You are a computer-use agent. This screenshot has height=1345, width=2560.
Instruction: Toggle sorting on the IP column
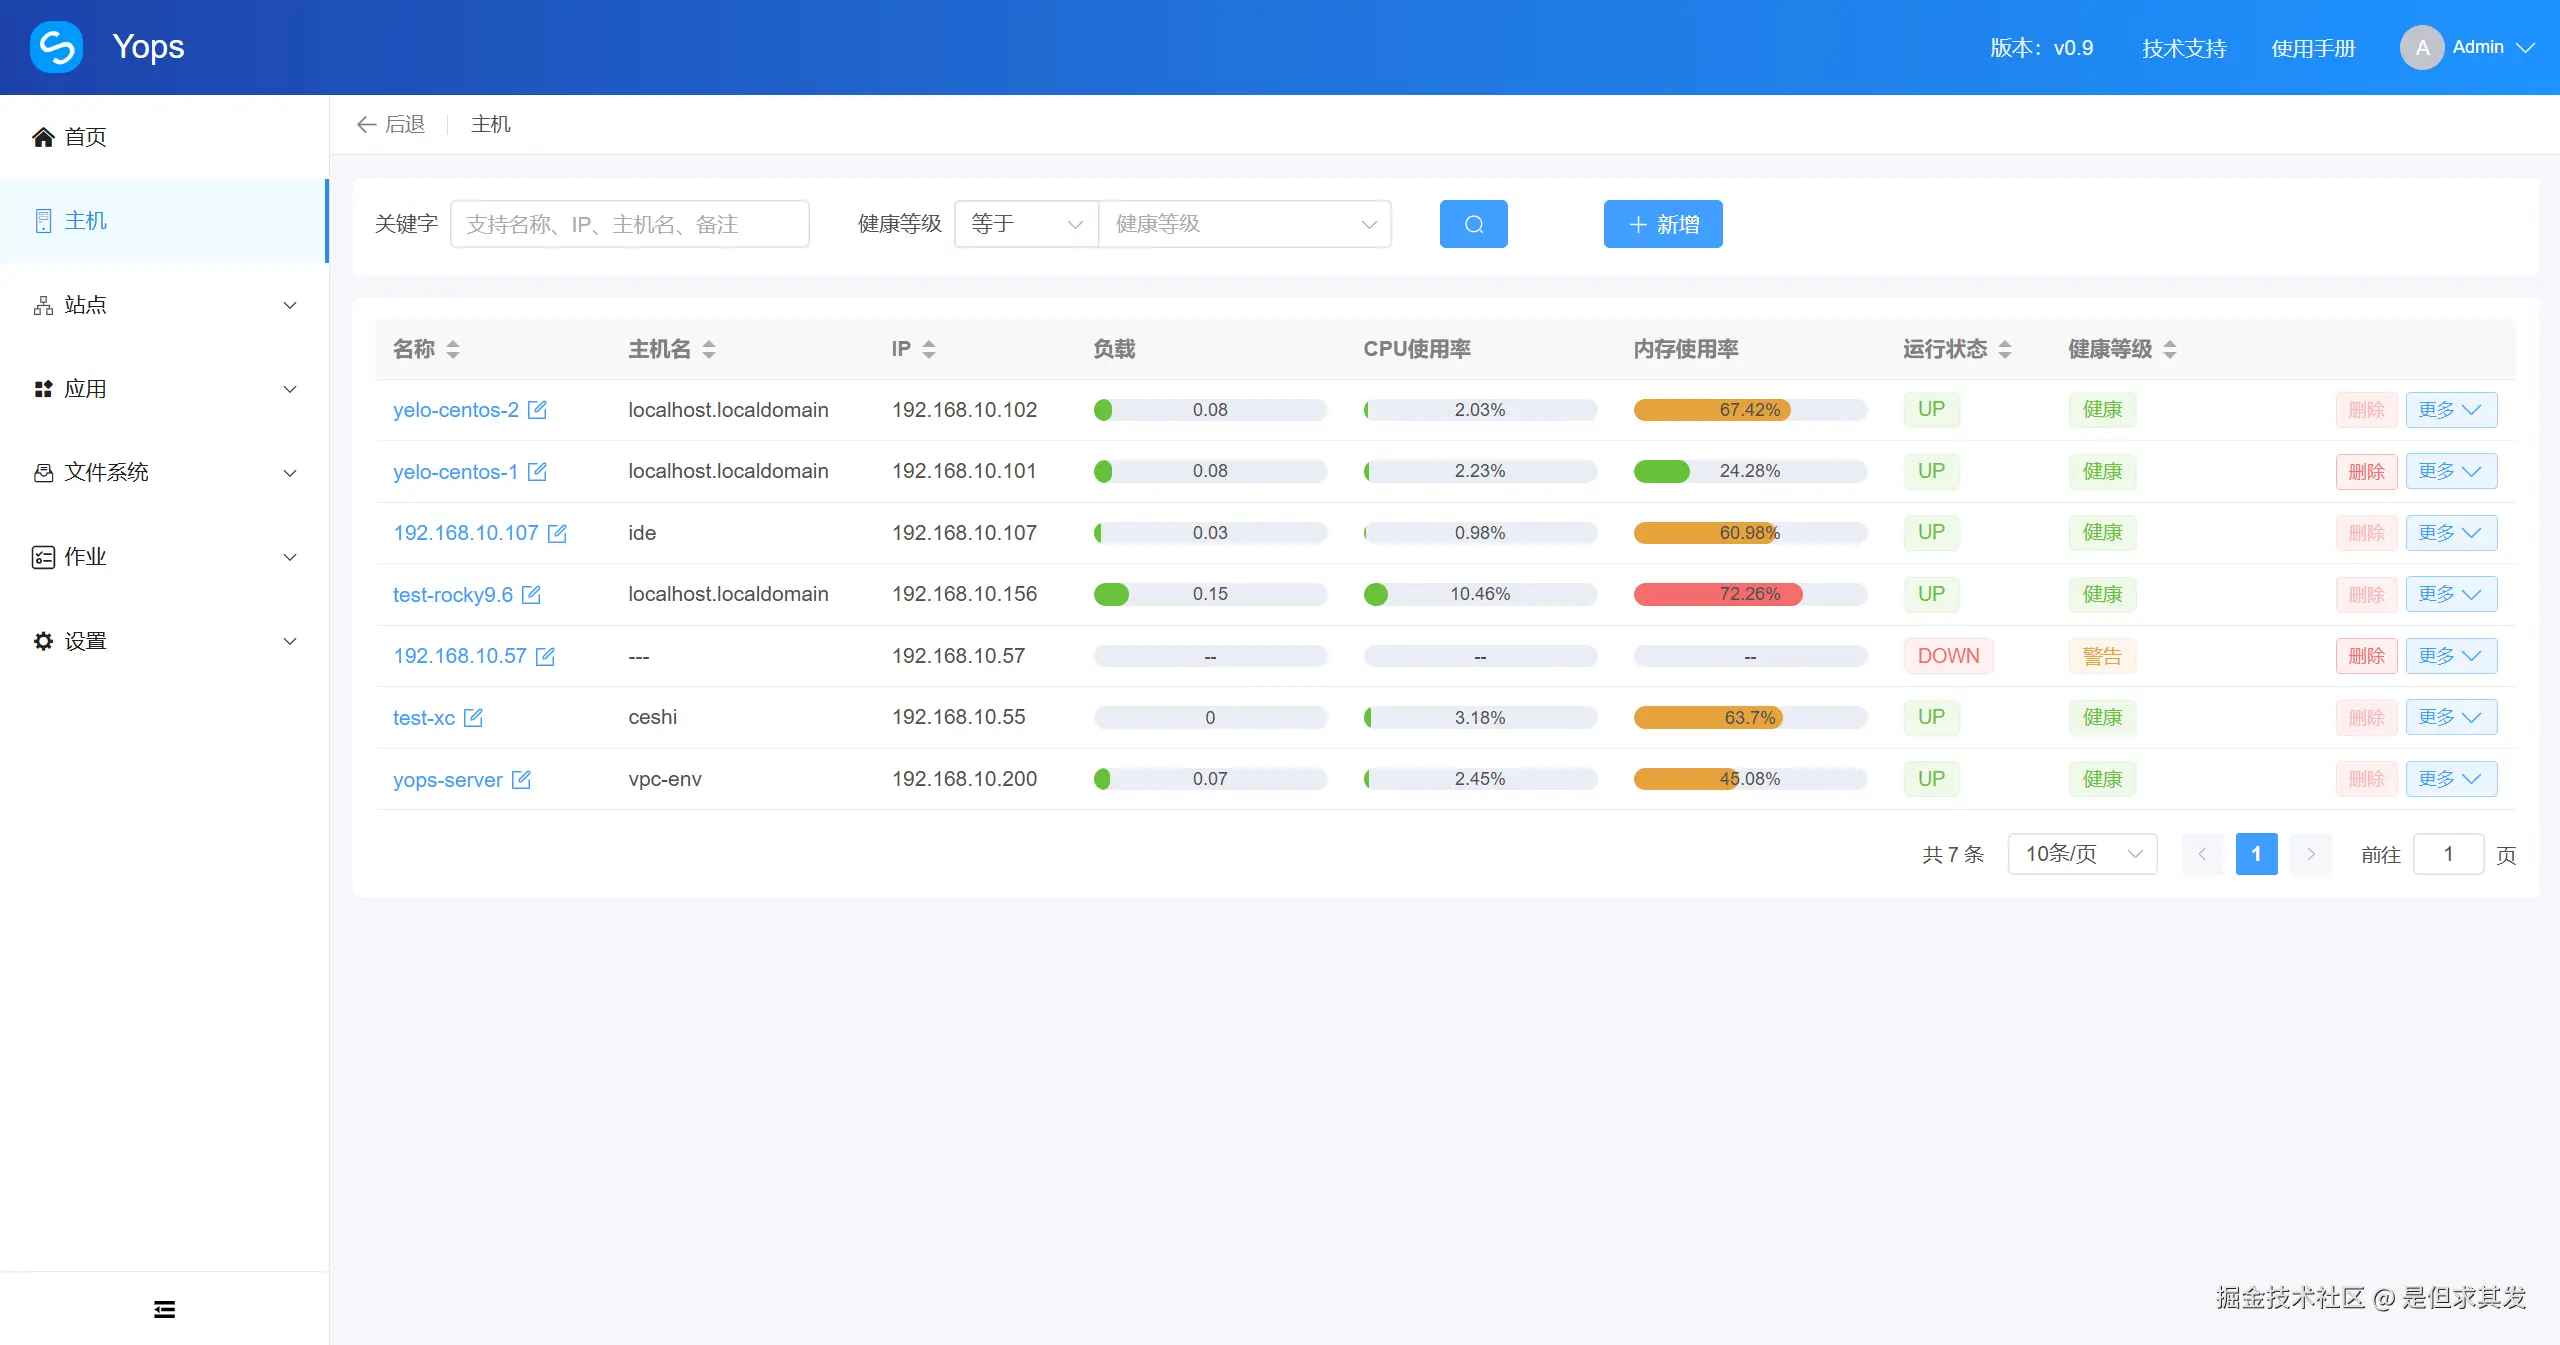pyautogui.click(x=929, y=349)
